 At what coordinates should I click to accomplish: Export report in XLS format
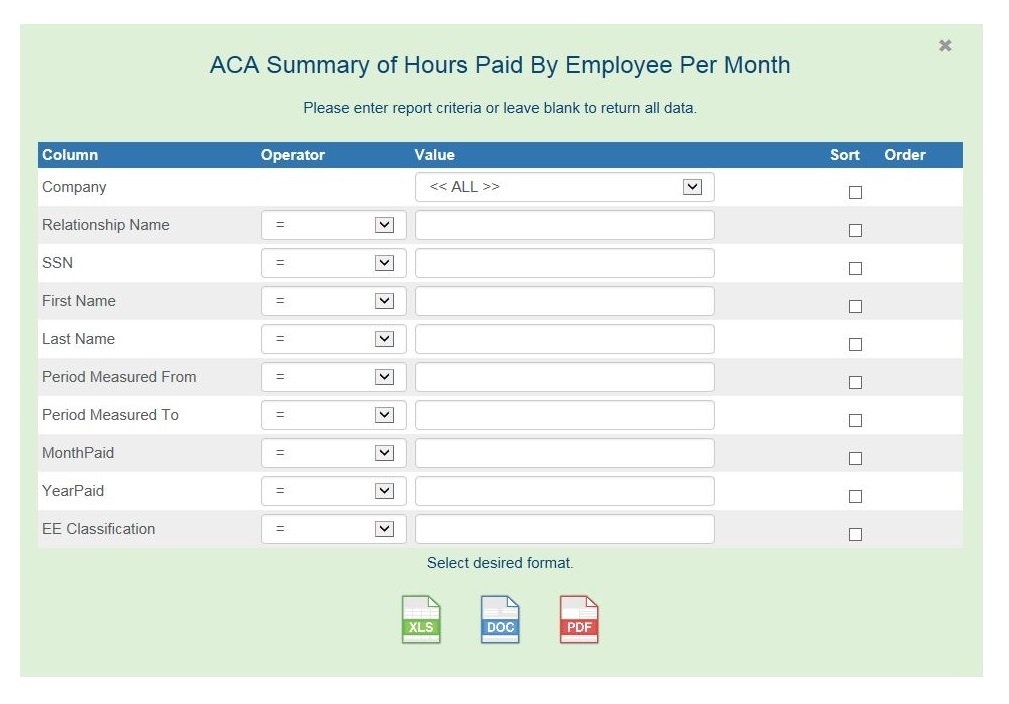click(x=421, y=620)
